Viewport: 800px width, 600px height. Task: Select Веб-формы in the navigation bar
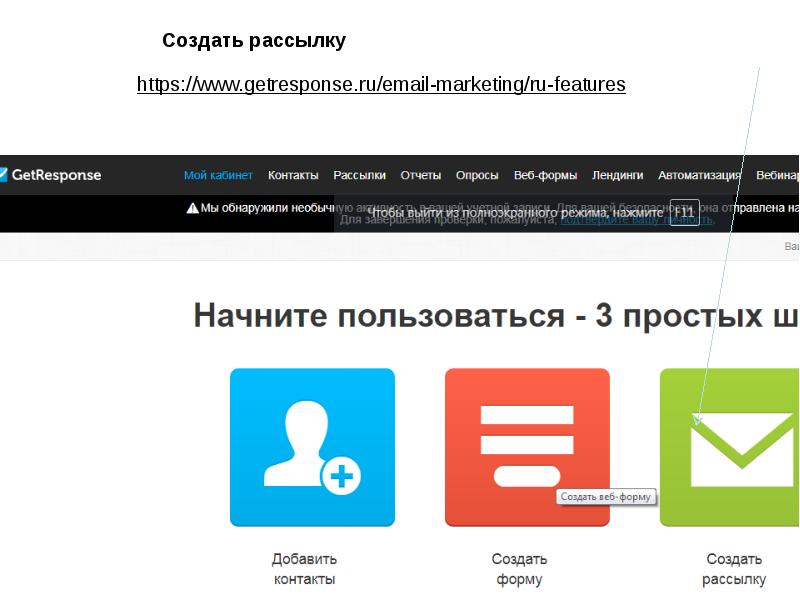pyautogui.click(x=545, y=175)
